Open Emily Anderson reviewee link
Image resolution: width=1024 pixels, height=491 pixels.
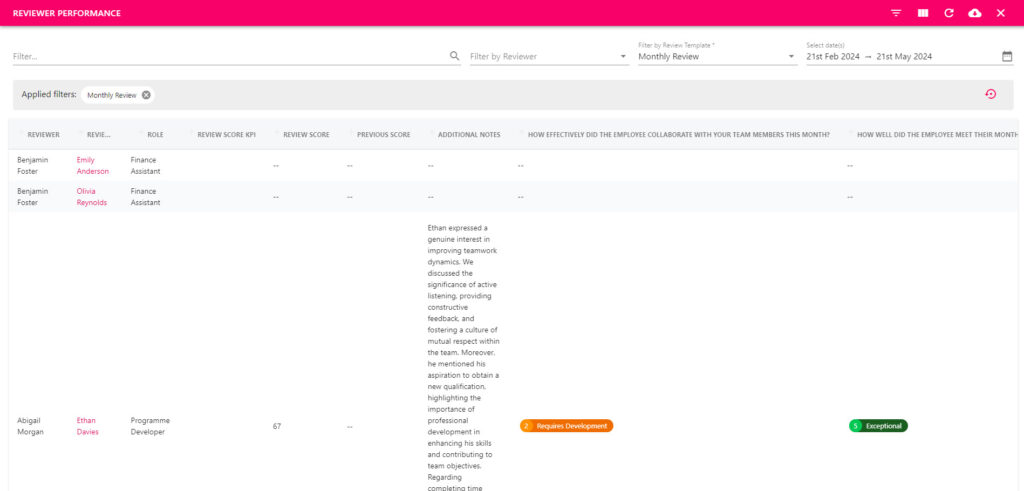(92, 165)
